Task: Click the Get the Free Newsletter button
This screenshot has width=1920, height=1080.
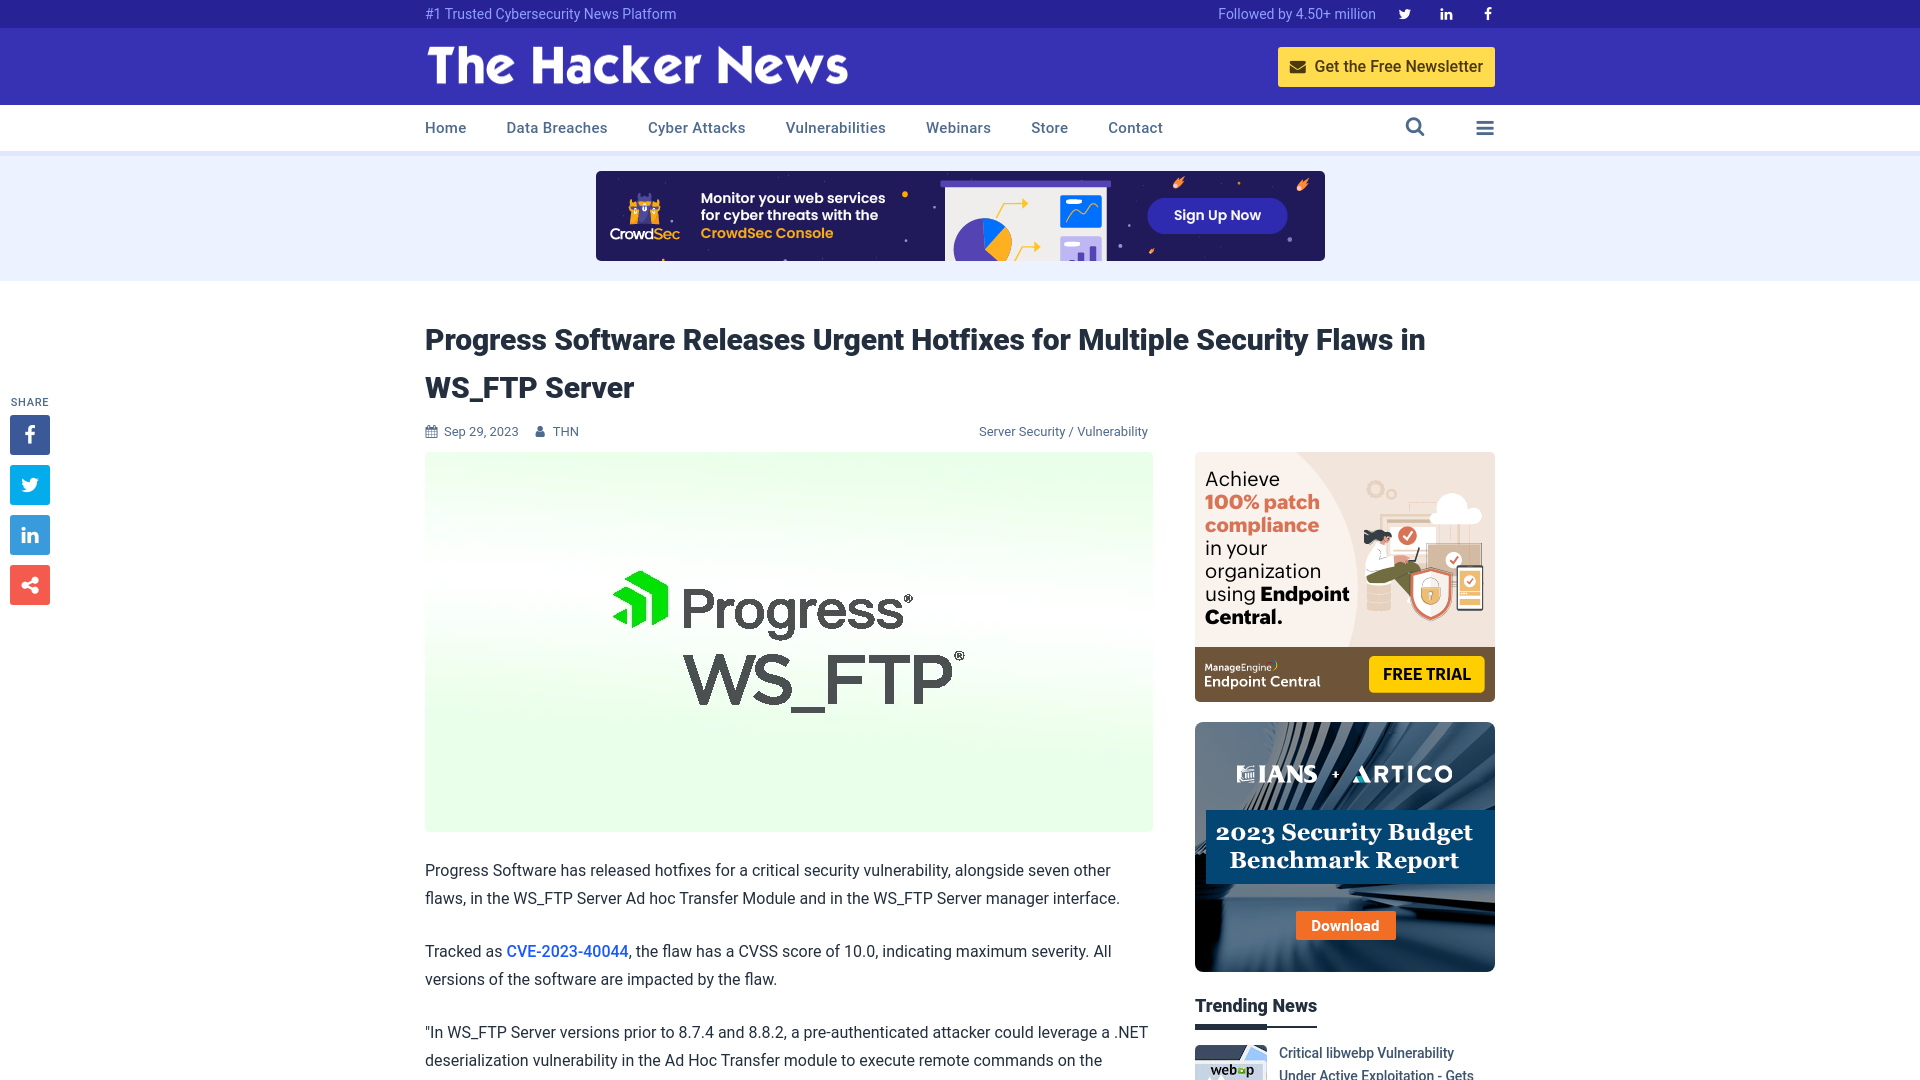Action: coord(1385,66)
